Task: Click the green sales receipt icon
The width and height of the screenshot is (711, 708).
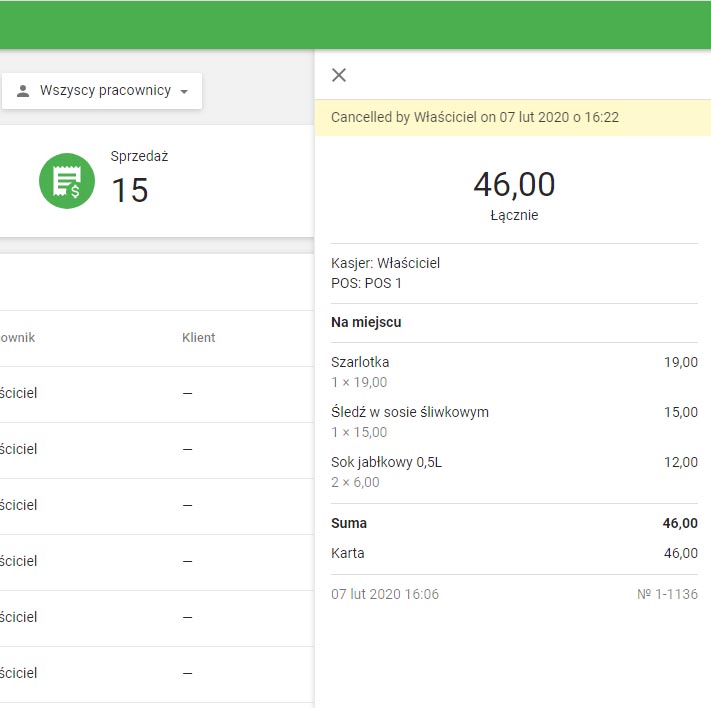Action: point(67,181)
